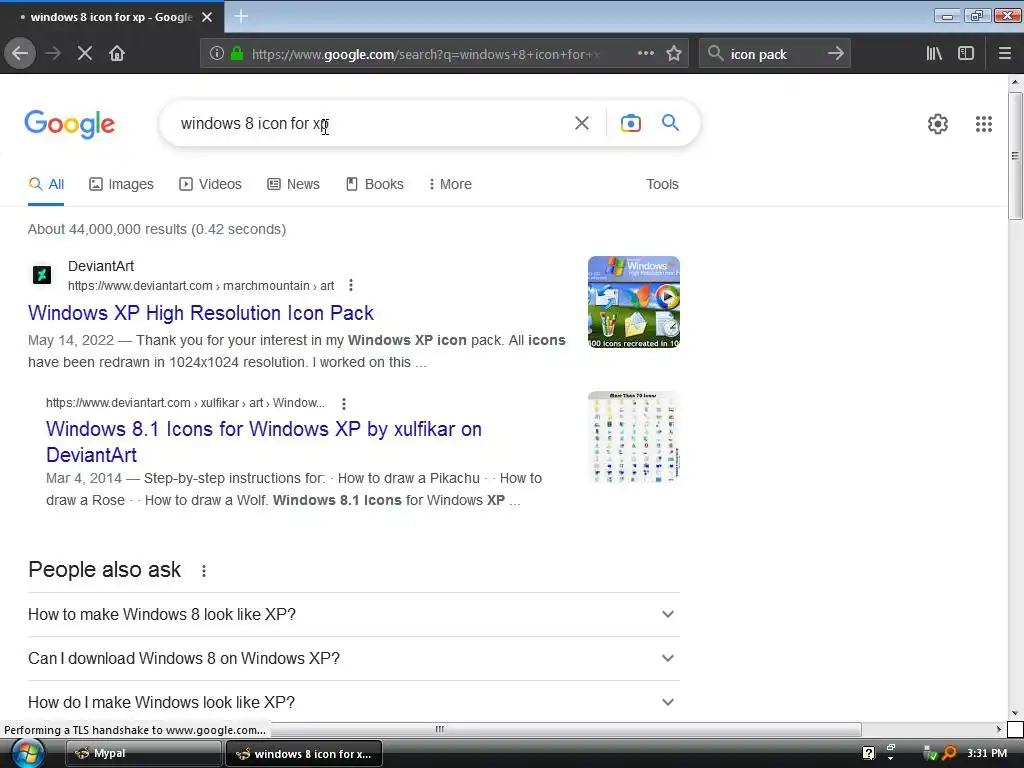Open search Tools
Viewport: 1024px width, 768px height.
click(x=662, y=184)
